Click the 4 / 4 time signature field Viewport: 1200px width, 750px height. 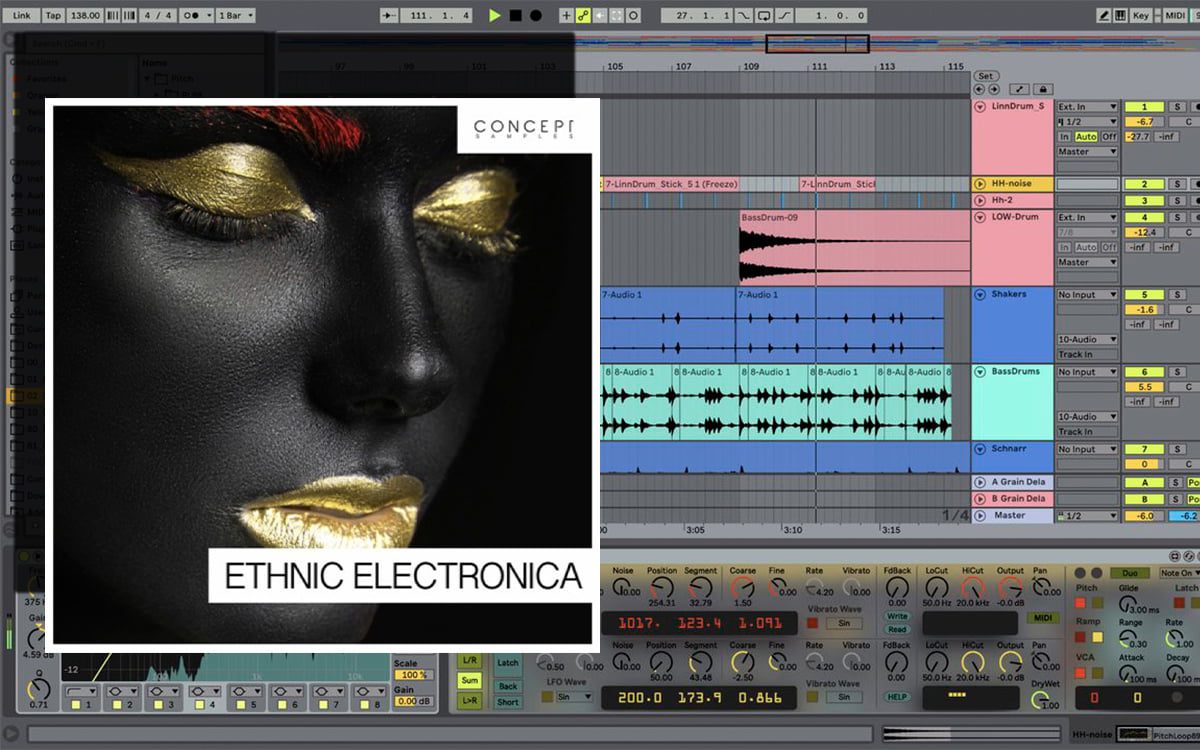click(x=157, y=16)
